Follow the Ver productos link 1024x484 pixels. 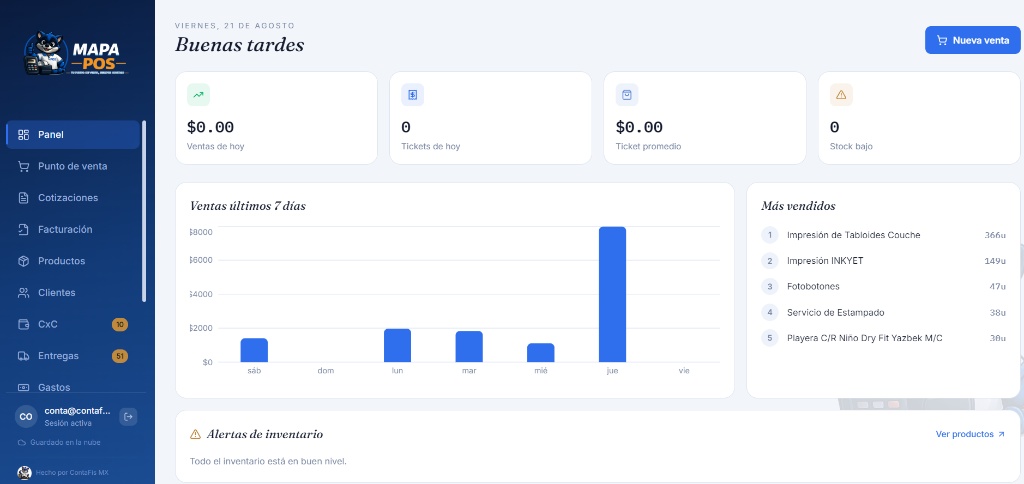pyautogui.click(x=970, y=434)
